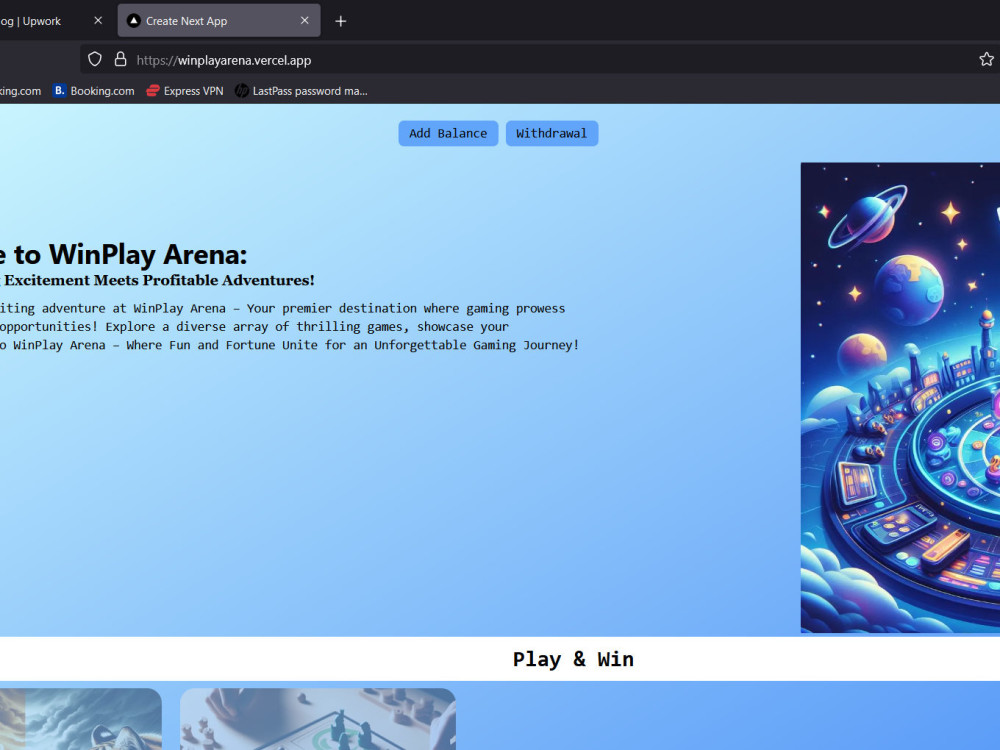Open a new browser tab
1000x750 pixels.
341,21
